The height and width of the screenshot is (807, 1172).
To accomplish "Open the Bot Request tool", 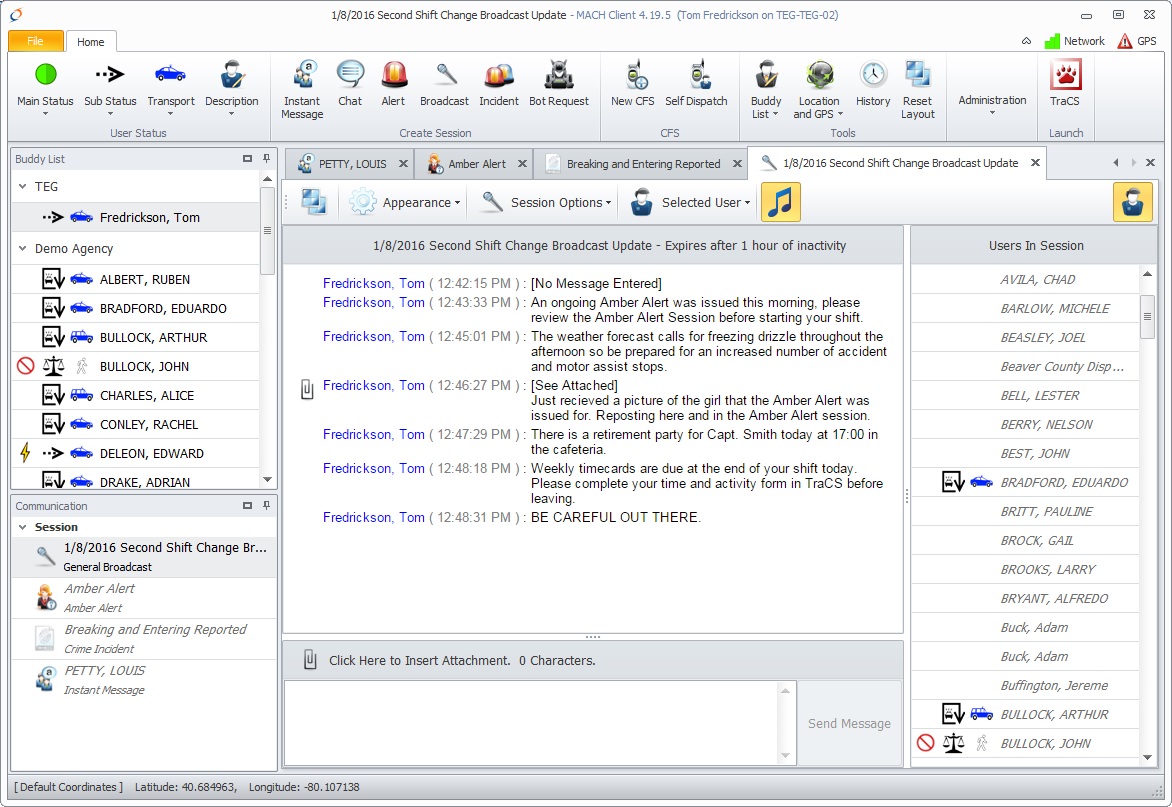I will click(x=558, y=77).
